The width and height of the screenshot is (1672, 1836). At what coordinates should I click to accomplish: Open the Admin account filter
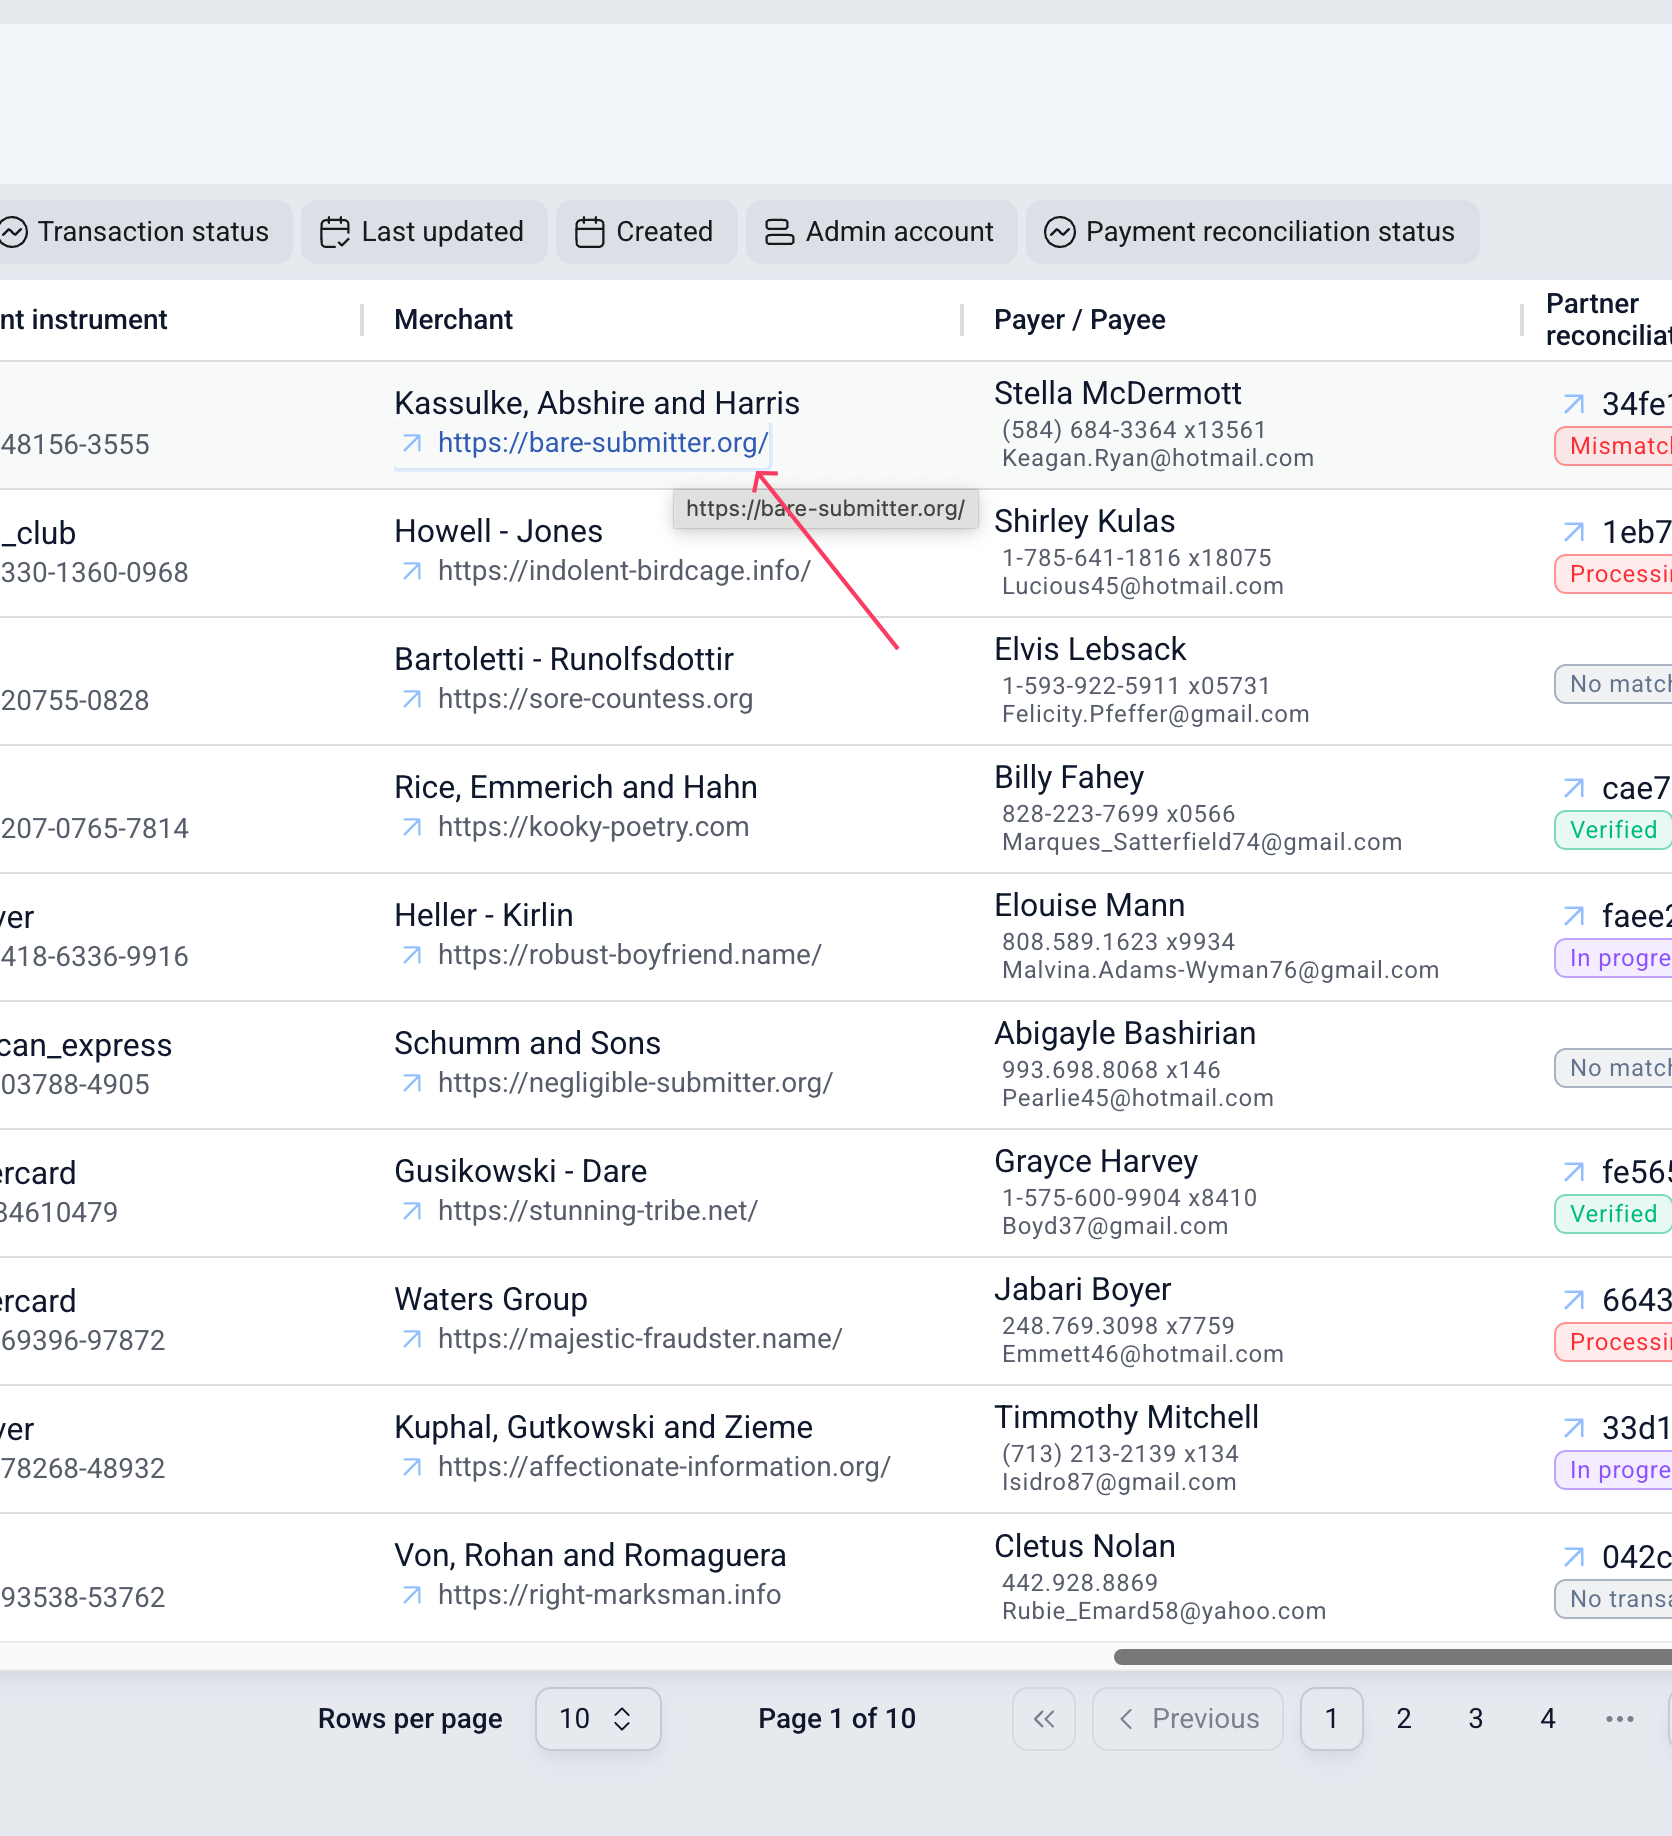click(881, 232)
